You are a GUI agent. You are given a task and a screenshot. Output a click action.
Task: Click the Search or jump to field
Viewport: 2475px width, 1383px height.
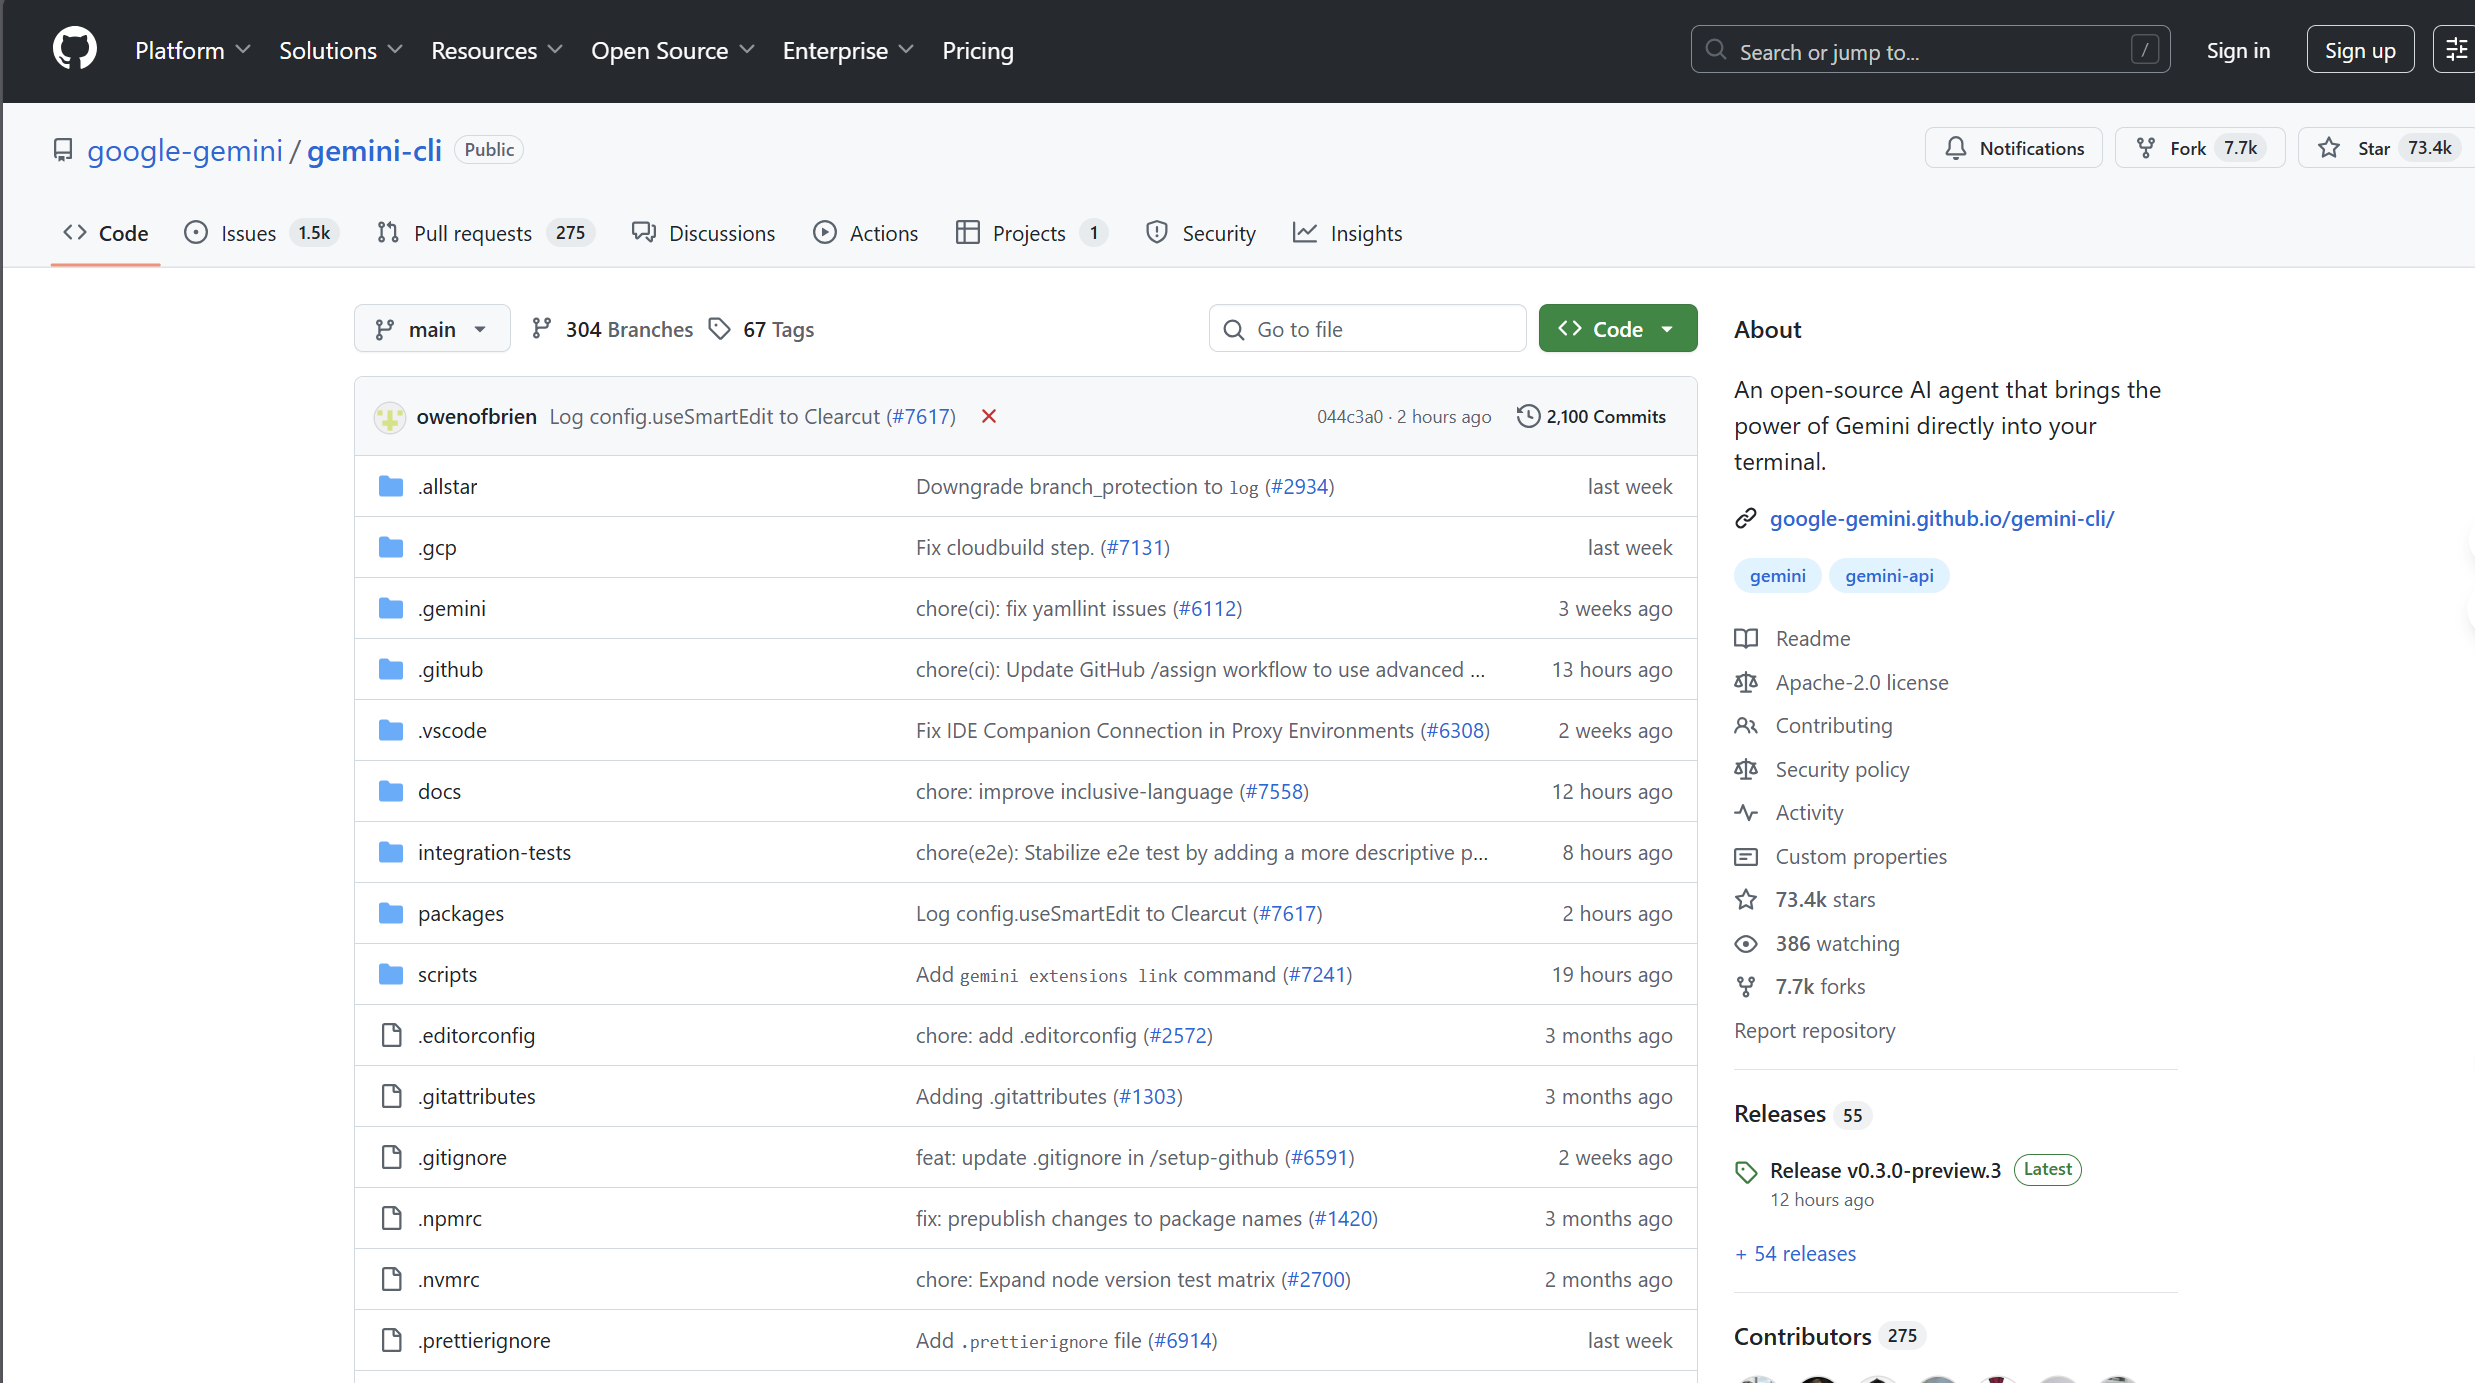(1930, 50)
